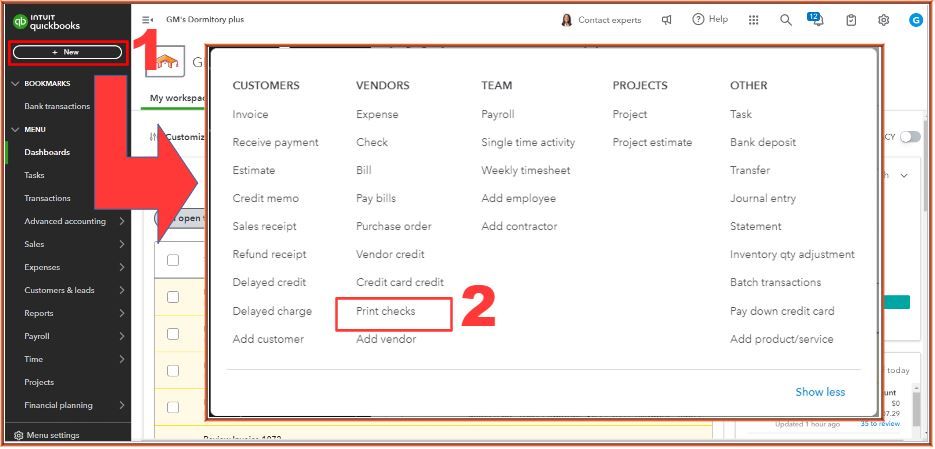Select Add product/service

(782, 339)
